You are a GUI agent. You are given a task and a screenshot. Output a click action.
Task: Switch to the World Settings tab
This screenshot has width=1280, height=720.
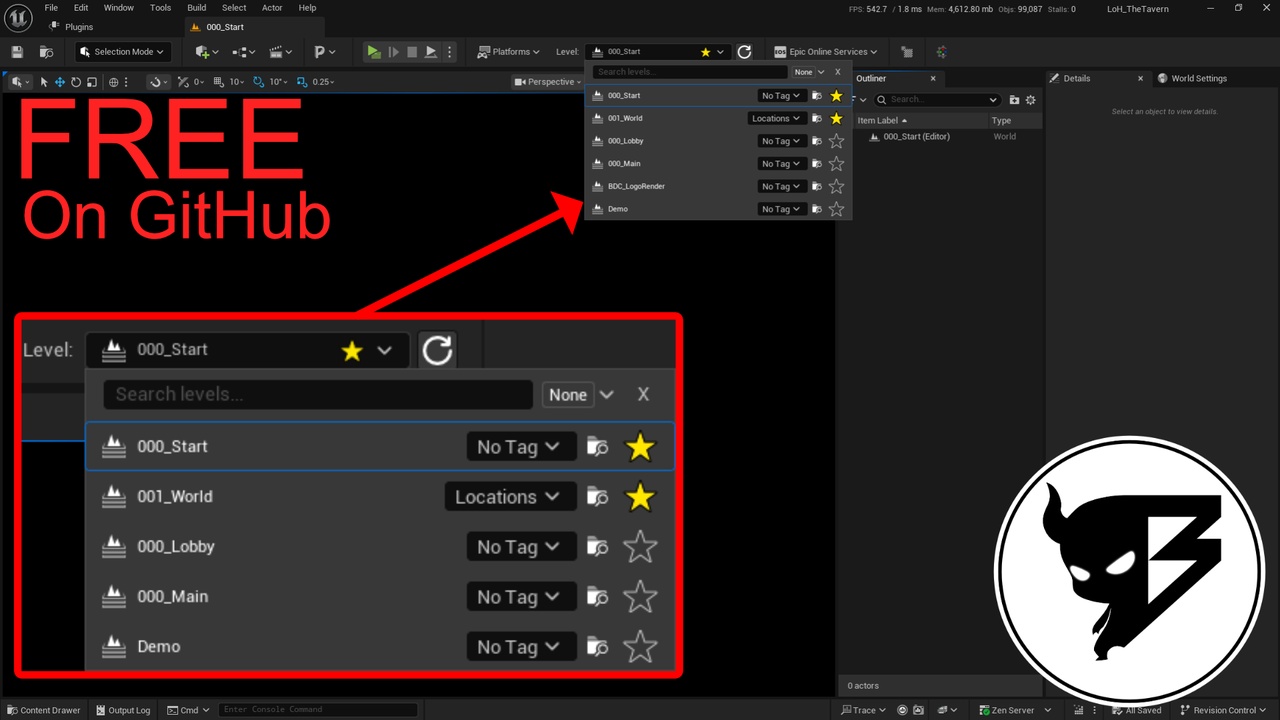click(x=1192, y=78)
